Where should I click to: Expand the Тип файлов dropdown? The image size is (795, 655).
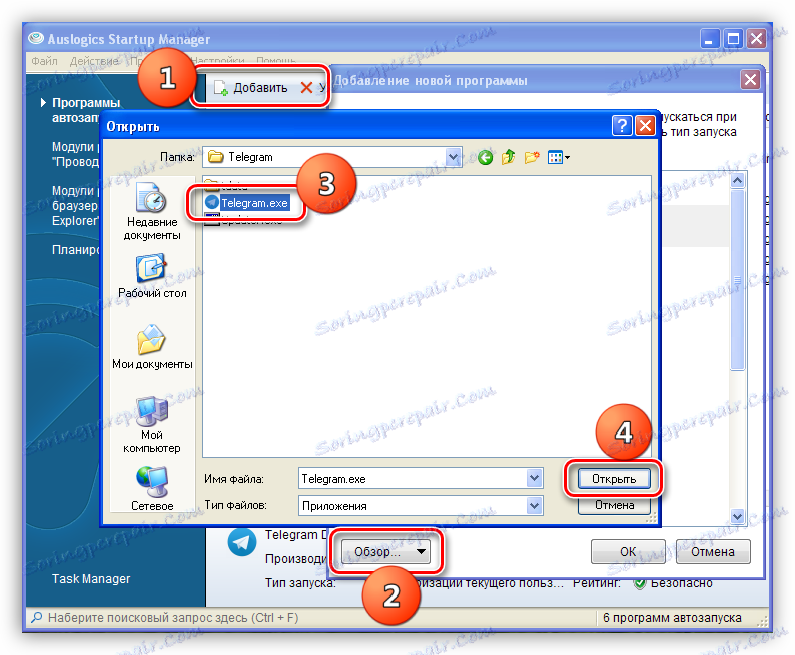pos(534,505)
